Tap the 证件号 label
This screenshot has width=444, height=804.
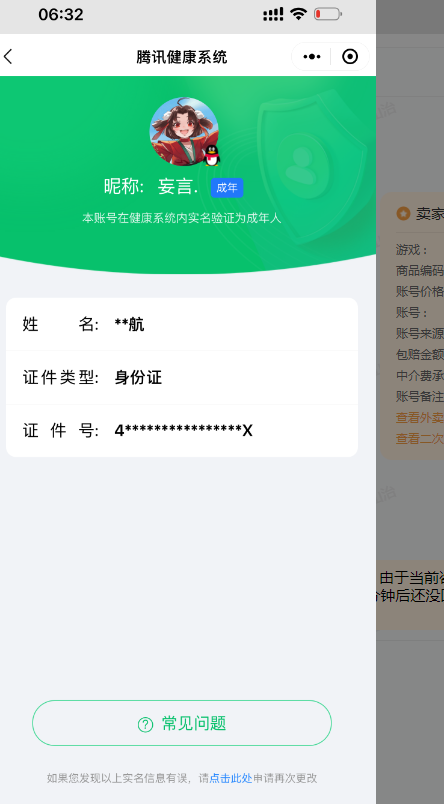coord(60,431)
